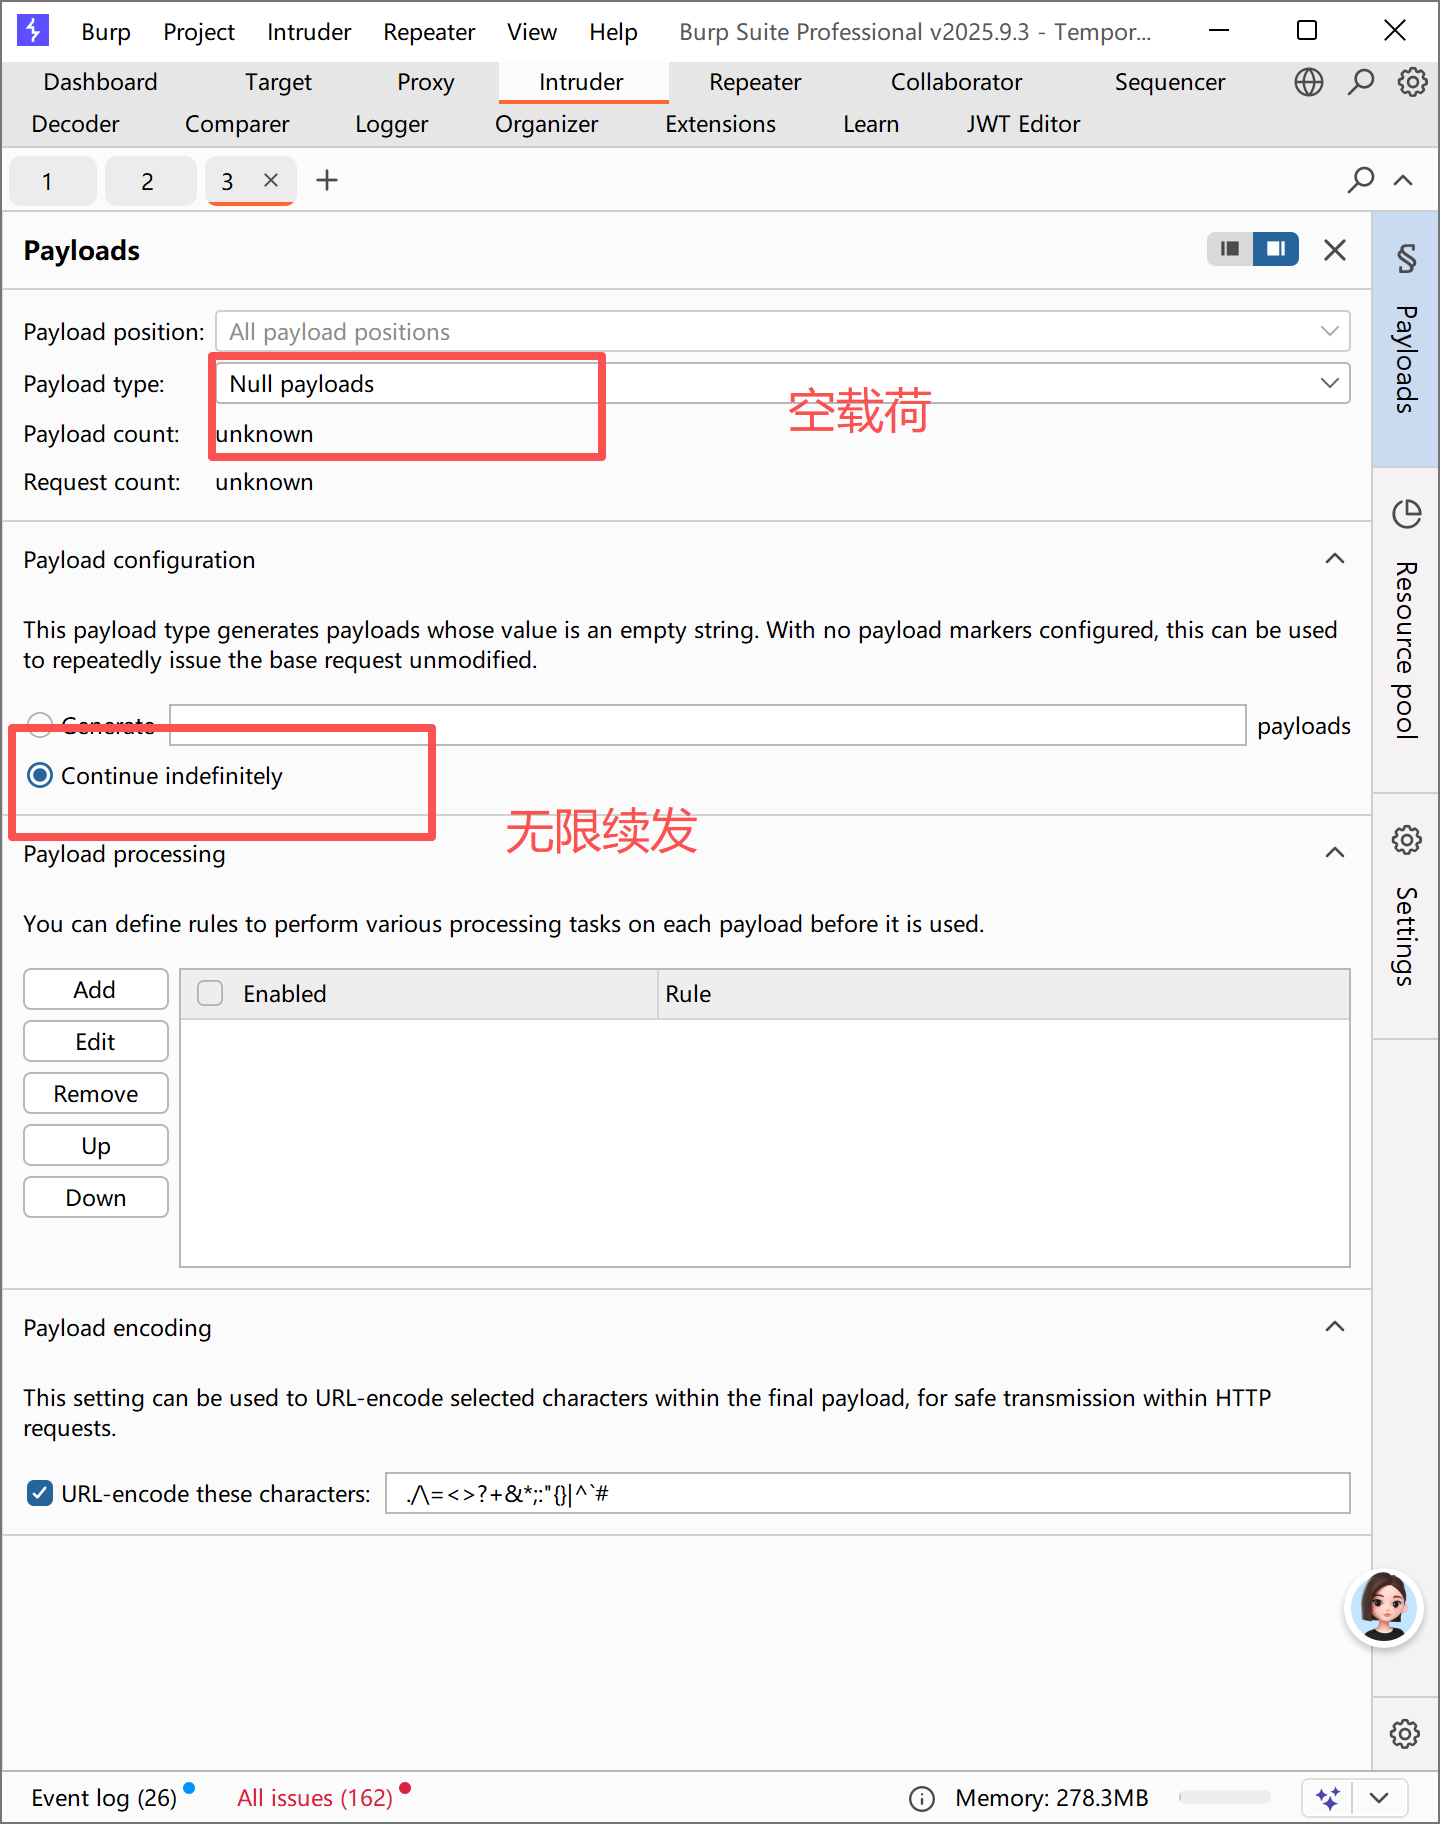1440x1824 pixels.
Task: Switch to Intruder tab 2
Action: pos(149,181)
